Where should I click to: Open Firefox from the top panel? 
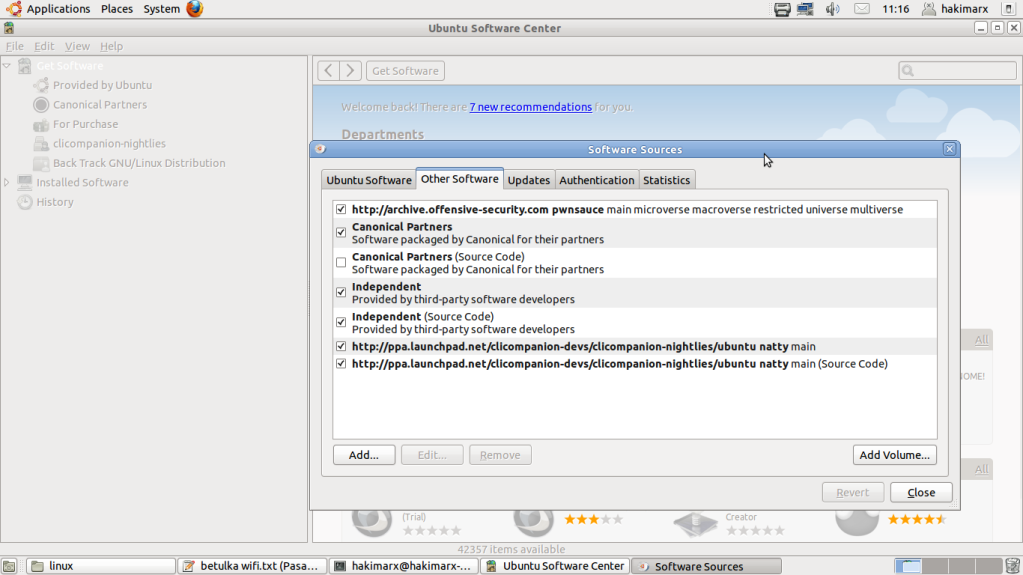[194, 8]
